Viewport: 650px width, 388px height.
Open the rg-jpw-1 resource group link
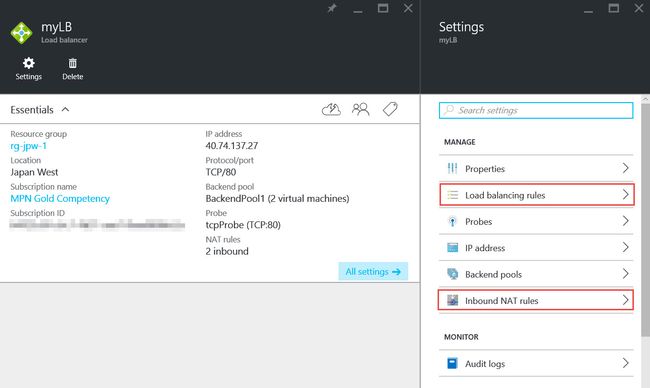pos(29,146)
